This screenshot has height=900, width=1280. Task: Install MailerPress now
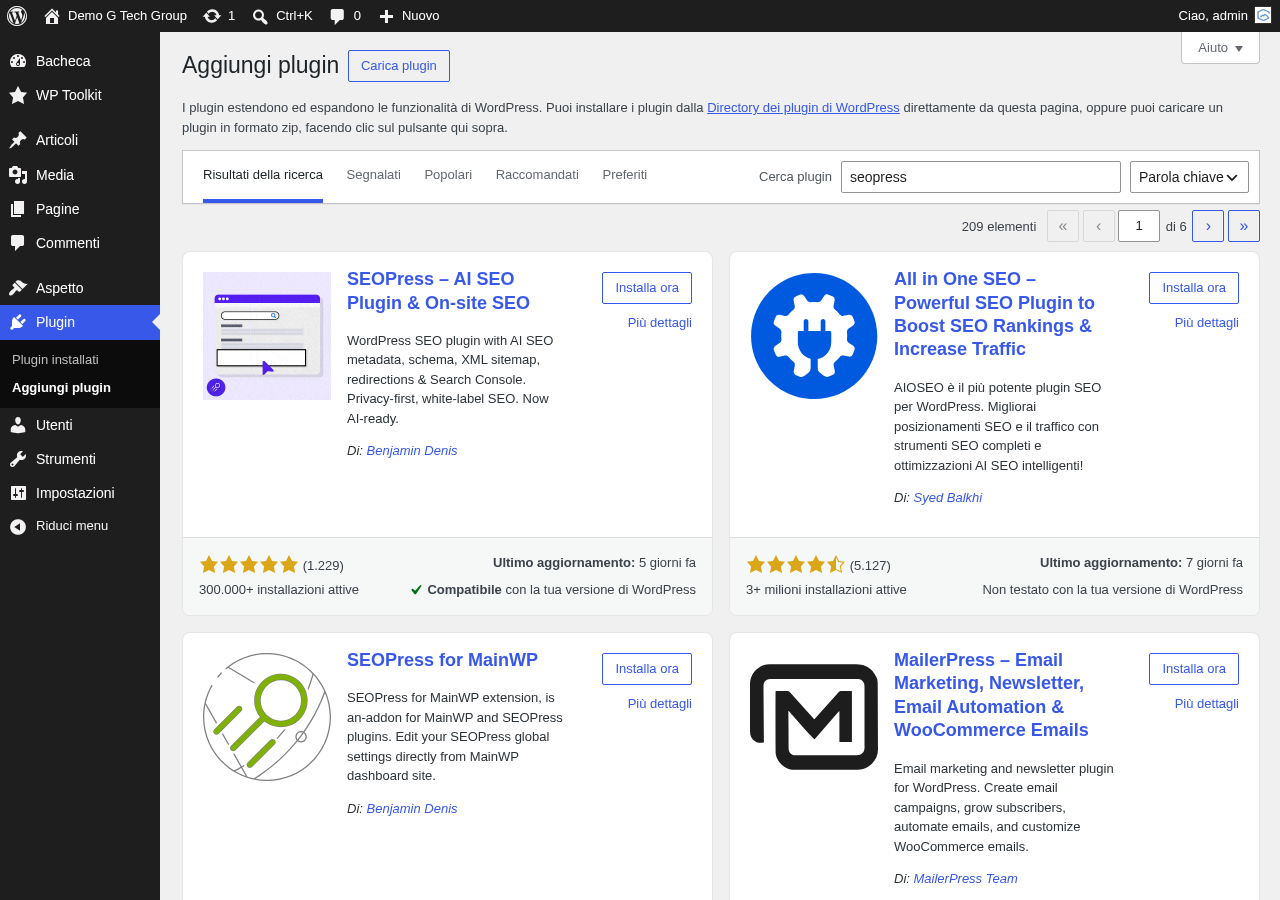(1194, 669)
